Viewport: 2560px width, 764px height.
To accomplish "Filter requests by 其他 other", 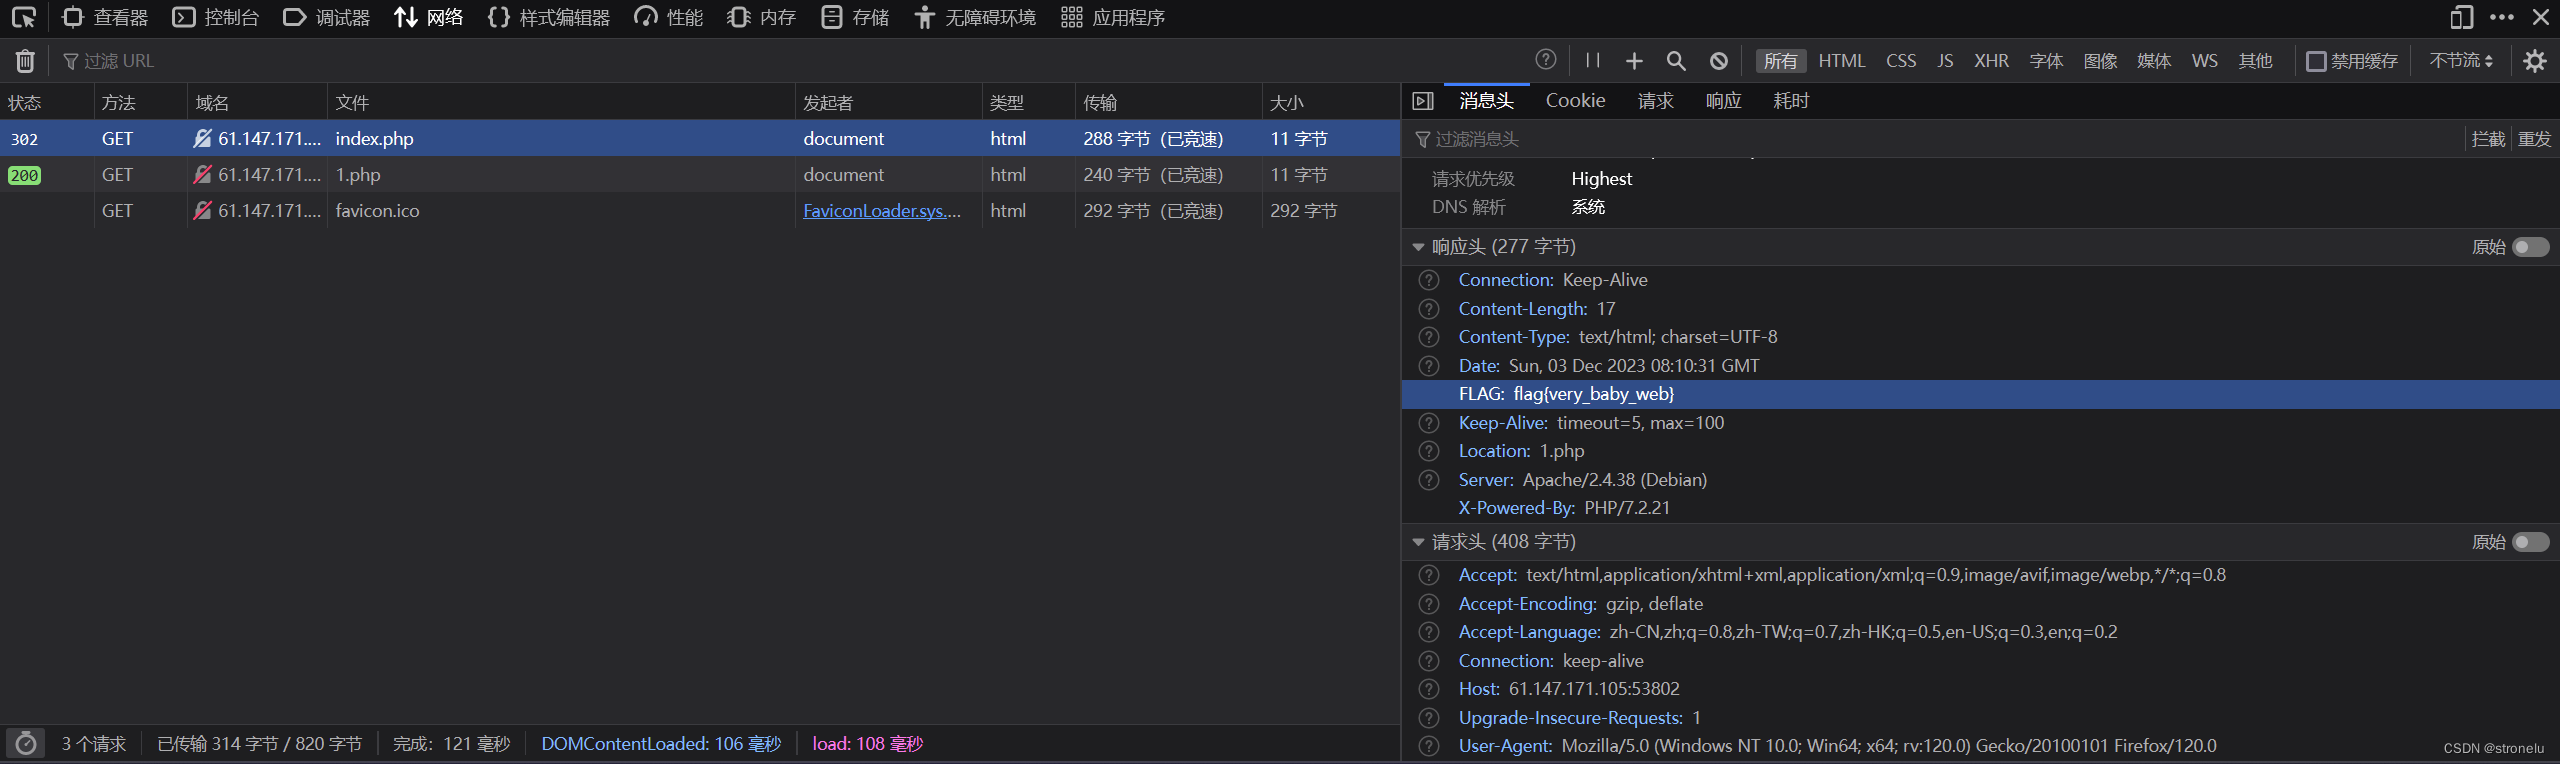I will click(2255, 61).
